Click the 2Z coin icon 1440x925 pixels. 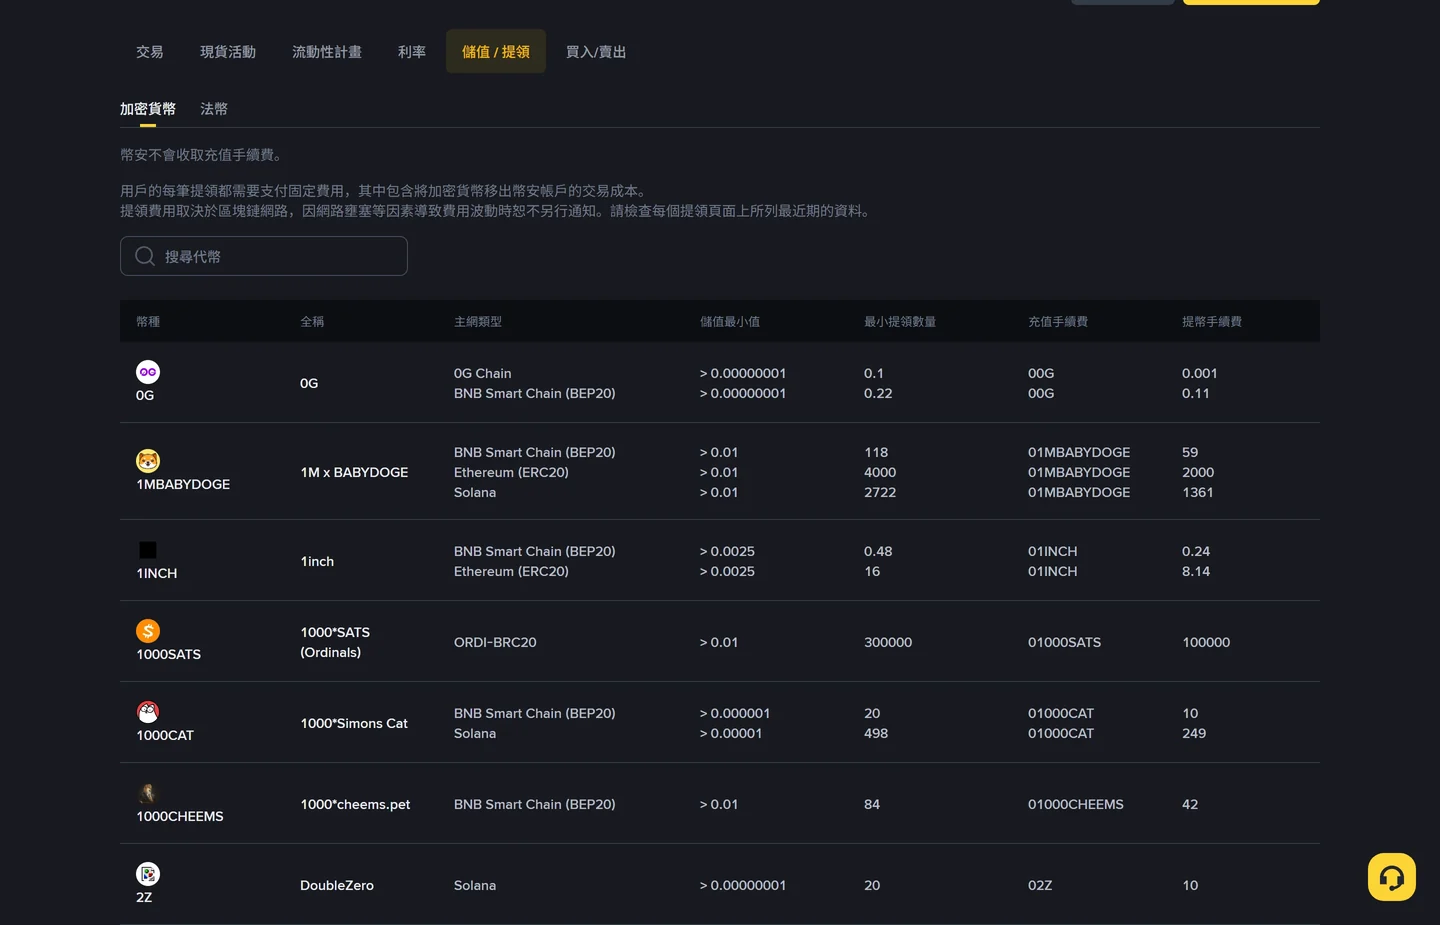point(148,874)
